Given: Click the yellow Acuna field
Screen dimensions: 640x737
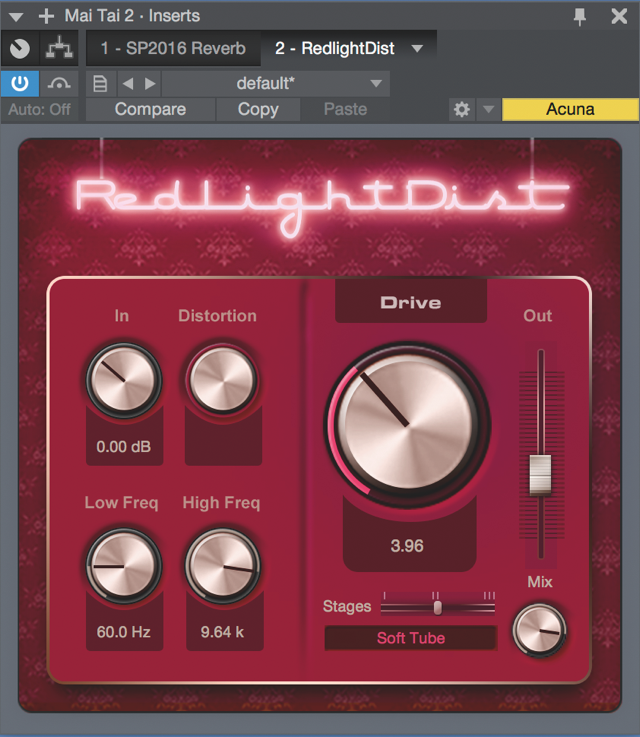Looking at the screenshot, I should pyautogui.click(x=570, y=110).
